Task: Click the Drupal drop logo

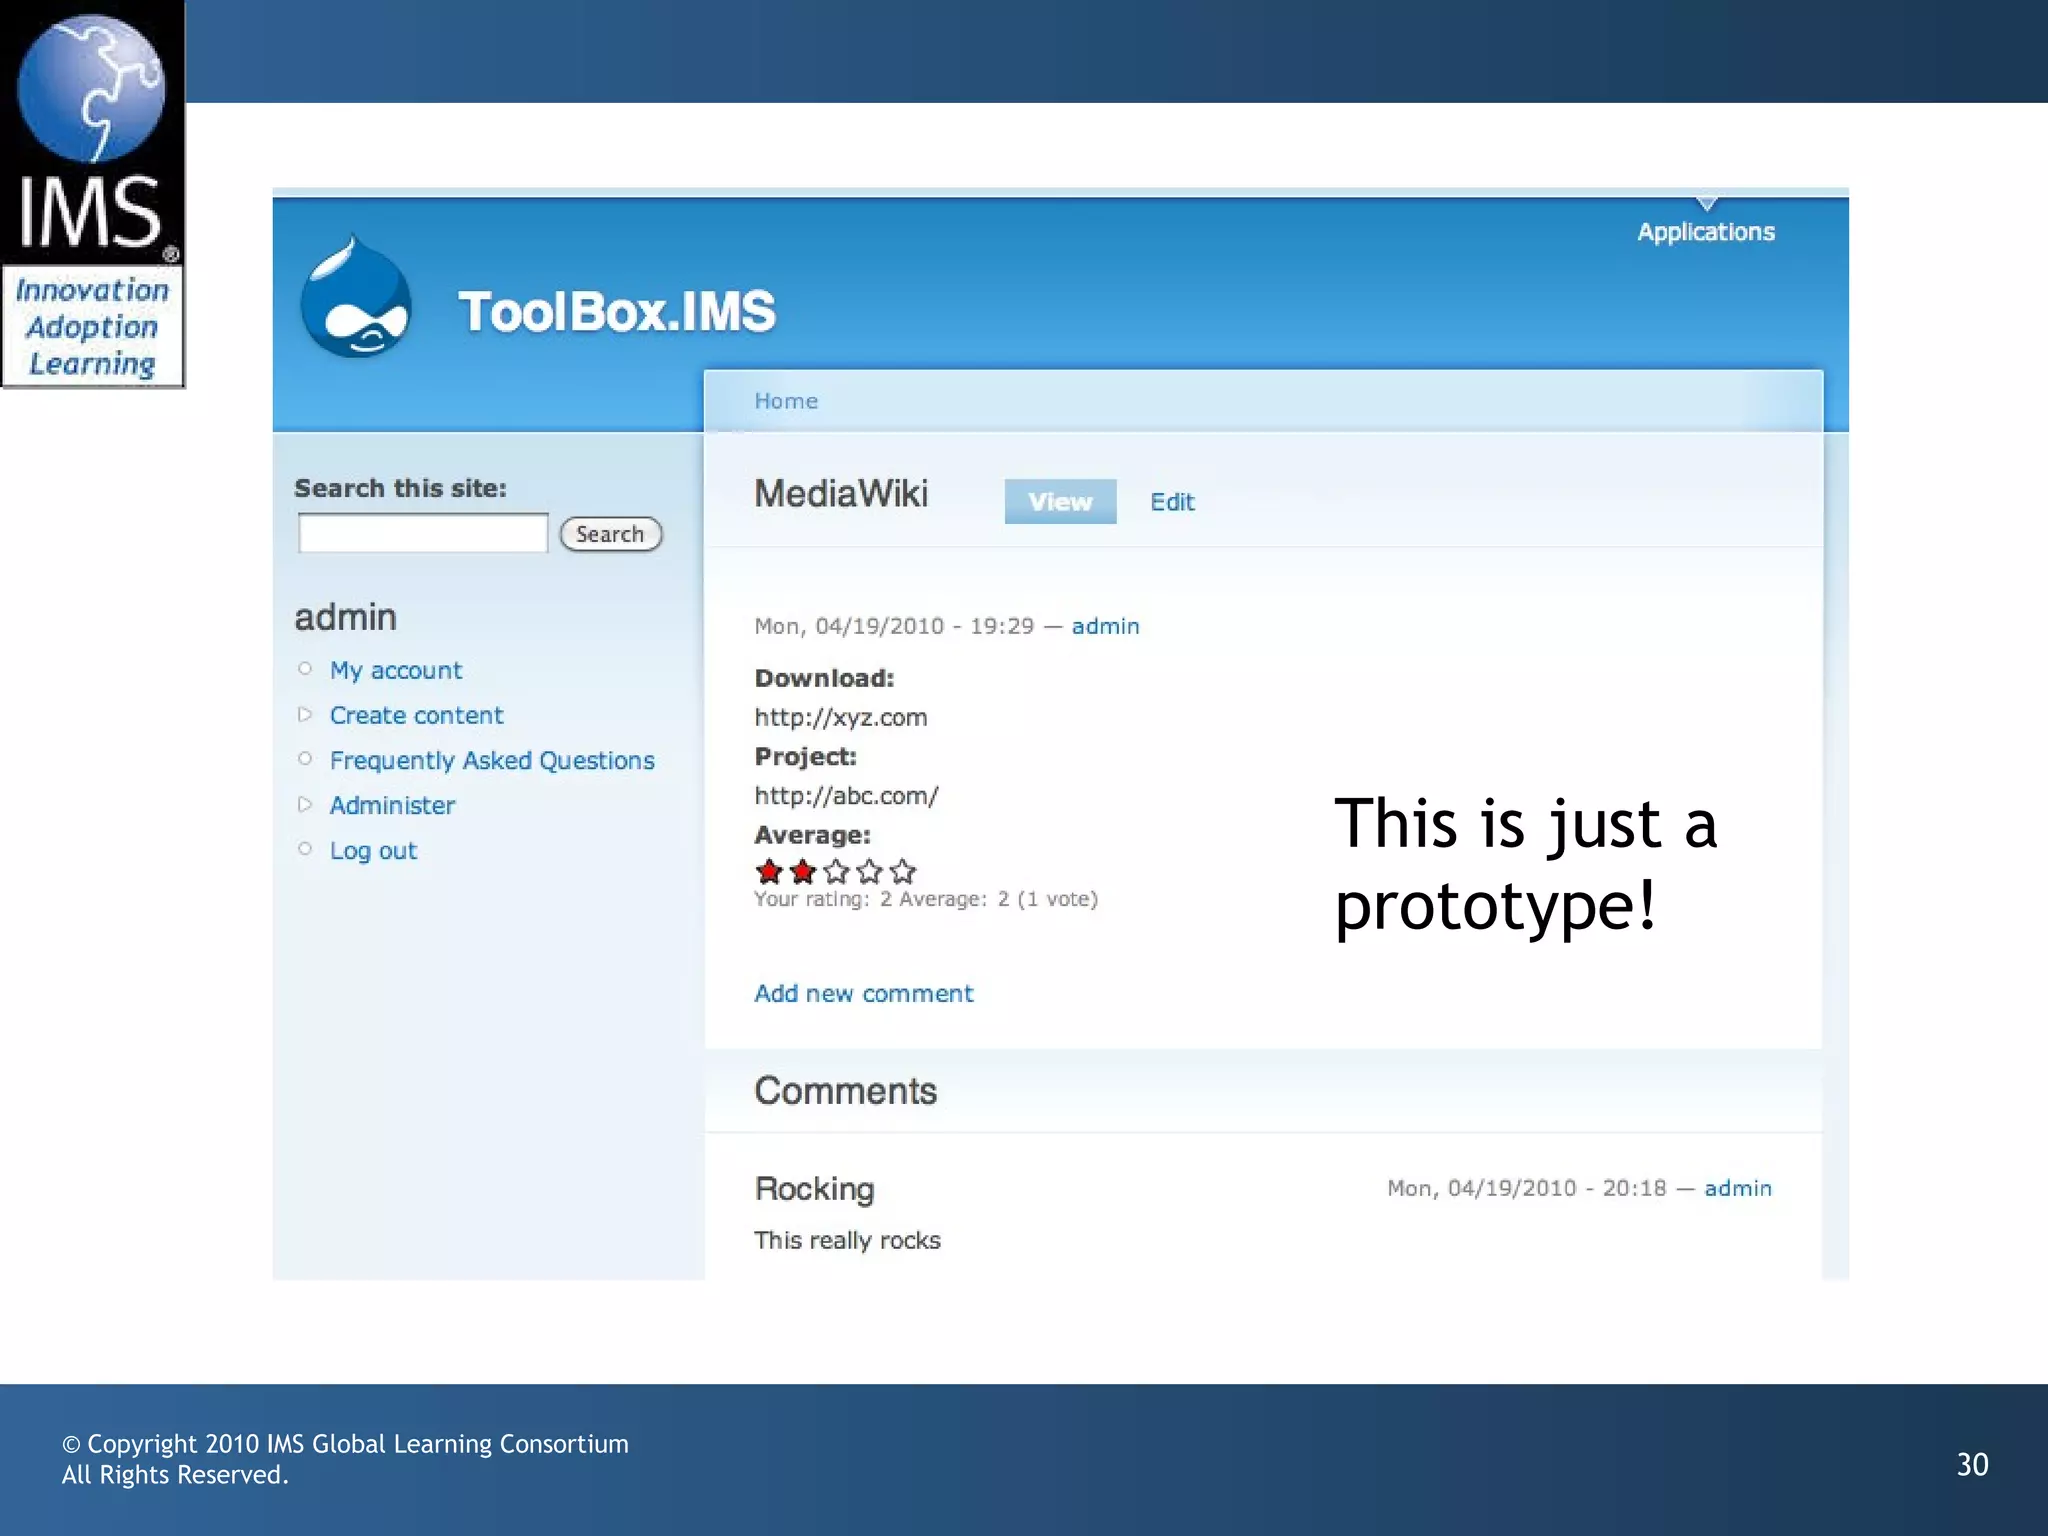Action: point(356,296)
